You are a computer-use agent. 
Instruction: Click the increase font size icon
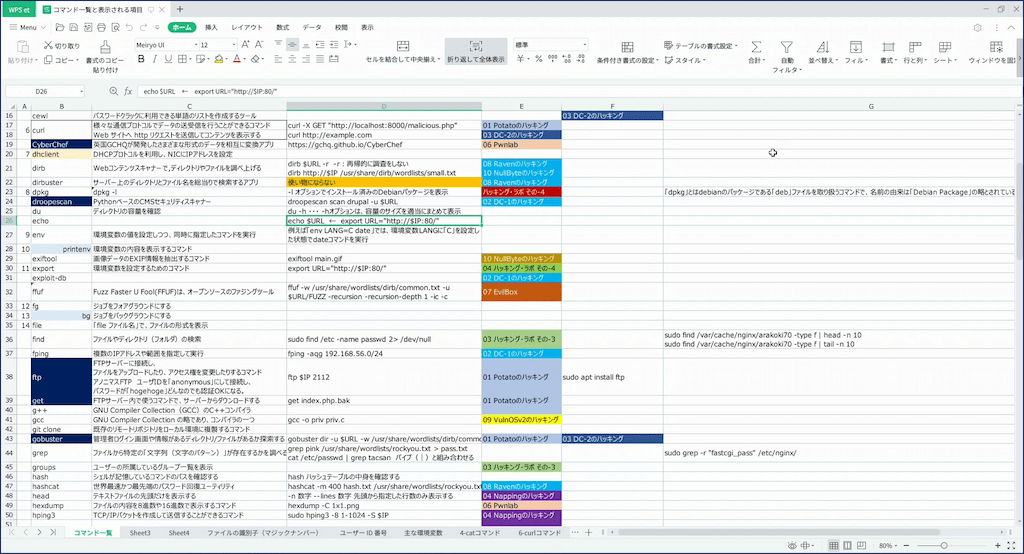coord(247,45)
